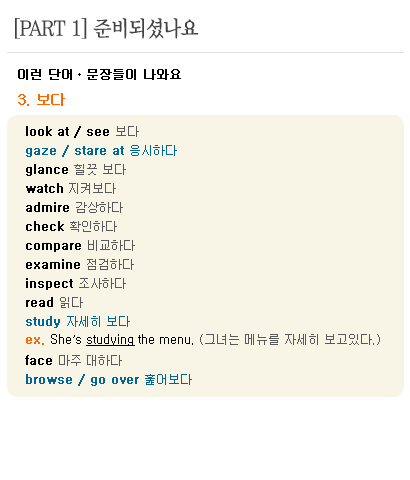Select the 'examine 점검하다' line
The image size is (410, 480).
point(80,265)
